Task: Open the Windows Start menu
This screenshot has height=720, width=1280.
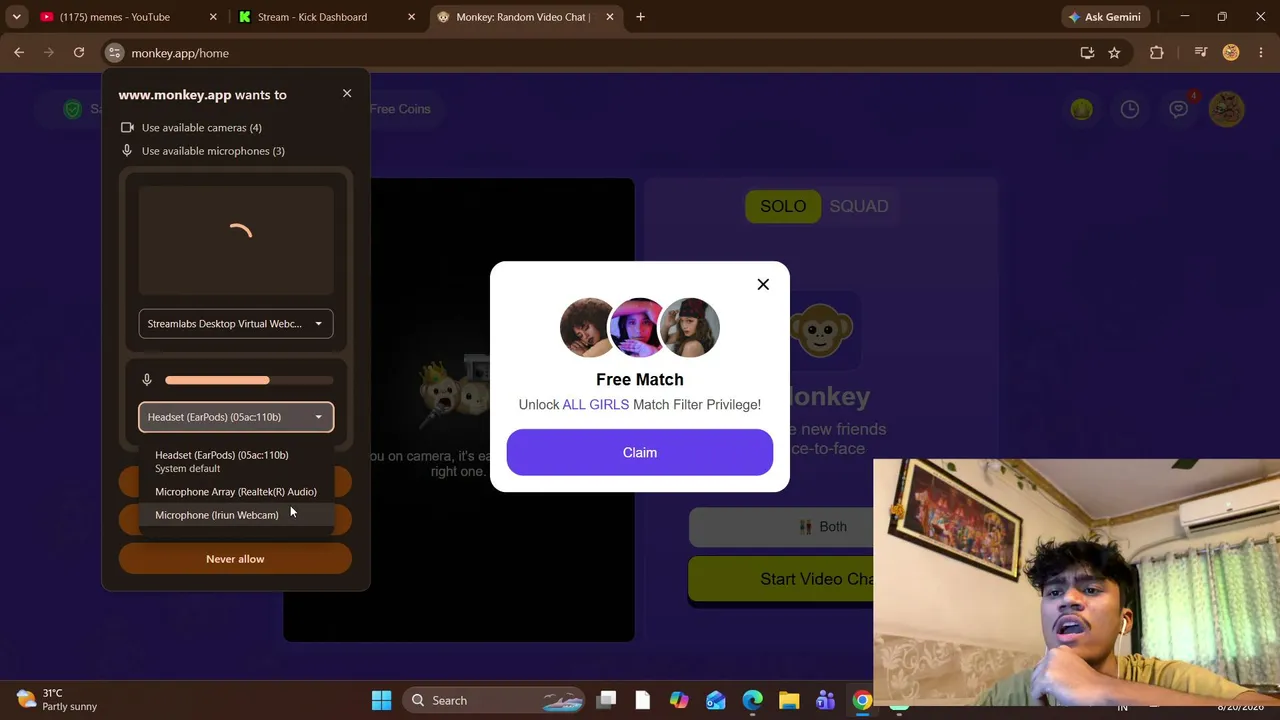Action: click(x=382, y=701)
